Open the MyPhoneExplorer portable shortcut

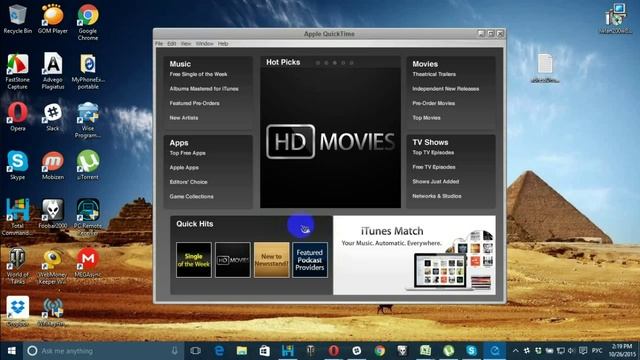(88, 71)
